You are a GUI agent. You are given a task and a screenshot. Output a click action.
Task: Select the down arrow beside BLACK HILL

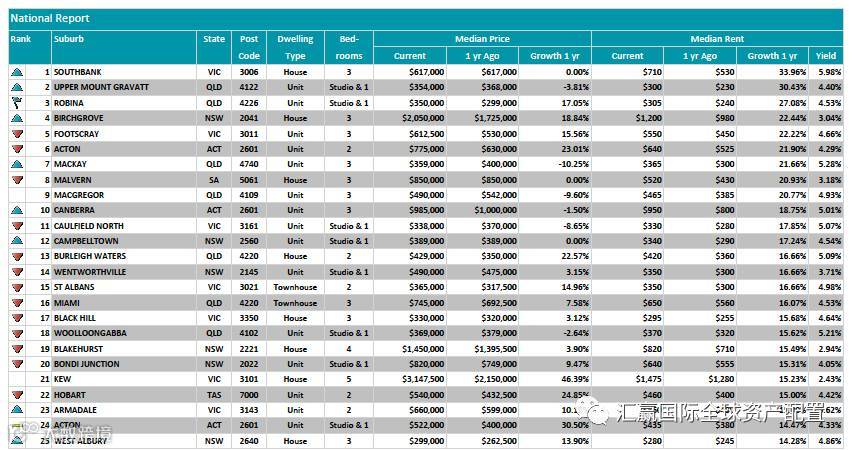(x=17, y=318)
